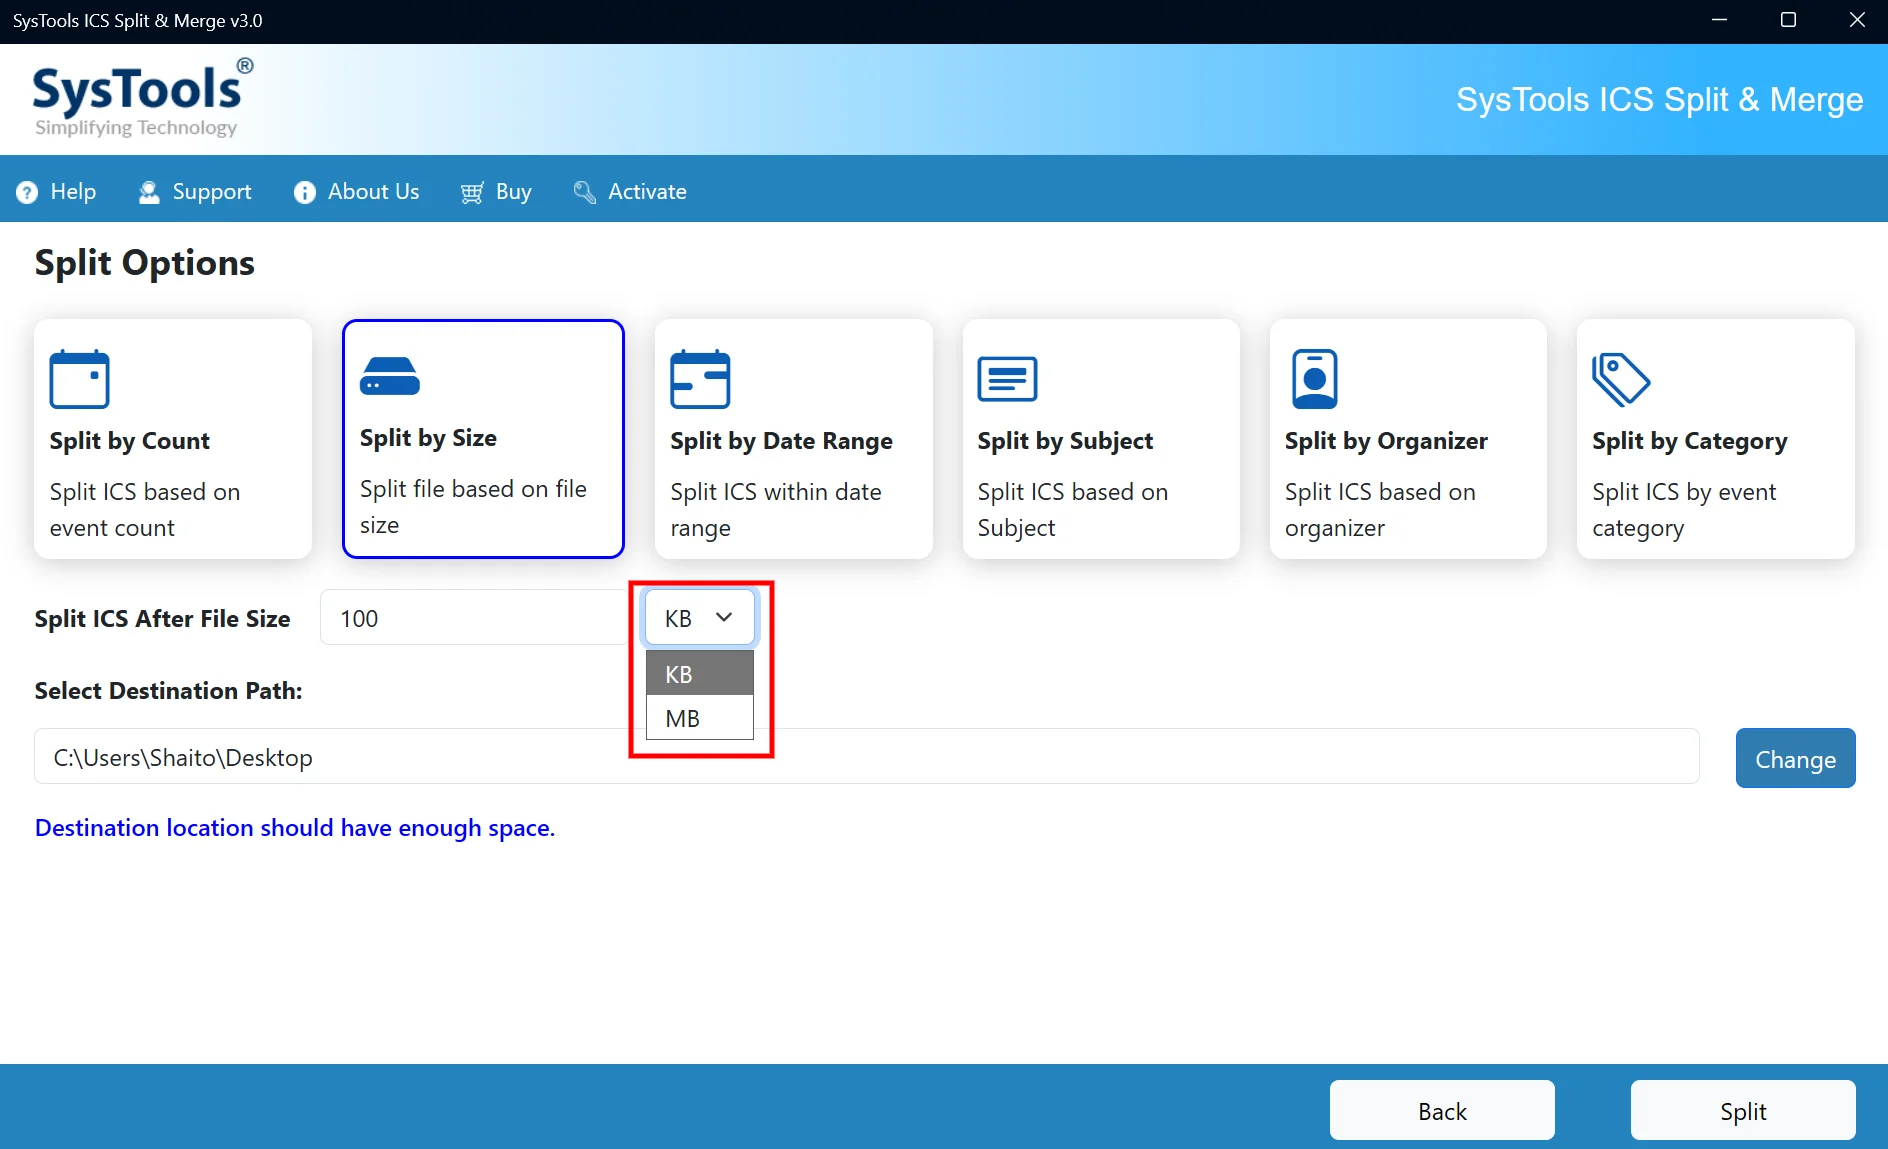Select the Split by Category heading
The height and width of the screenshot is (1149, 1888).
pyautogui.click(x=1690, y=441)
